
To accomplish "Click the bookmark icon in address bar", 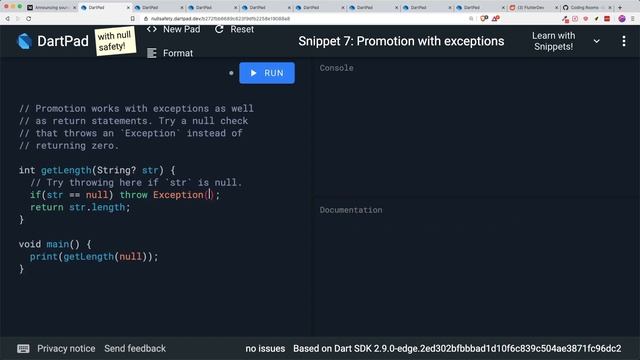I will click(133, 19).
